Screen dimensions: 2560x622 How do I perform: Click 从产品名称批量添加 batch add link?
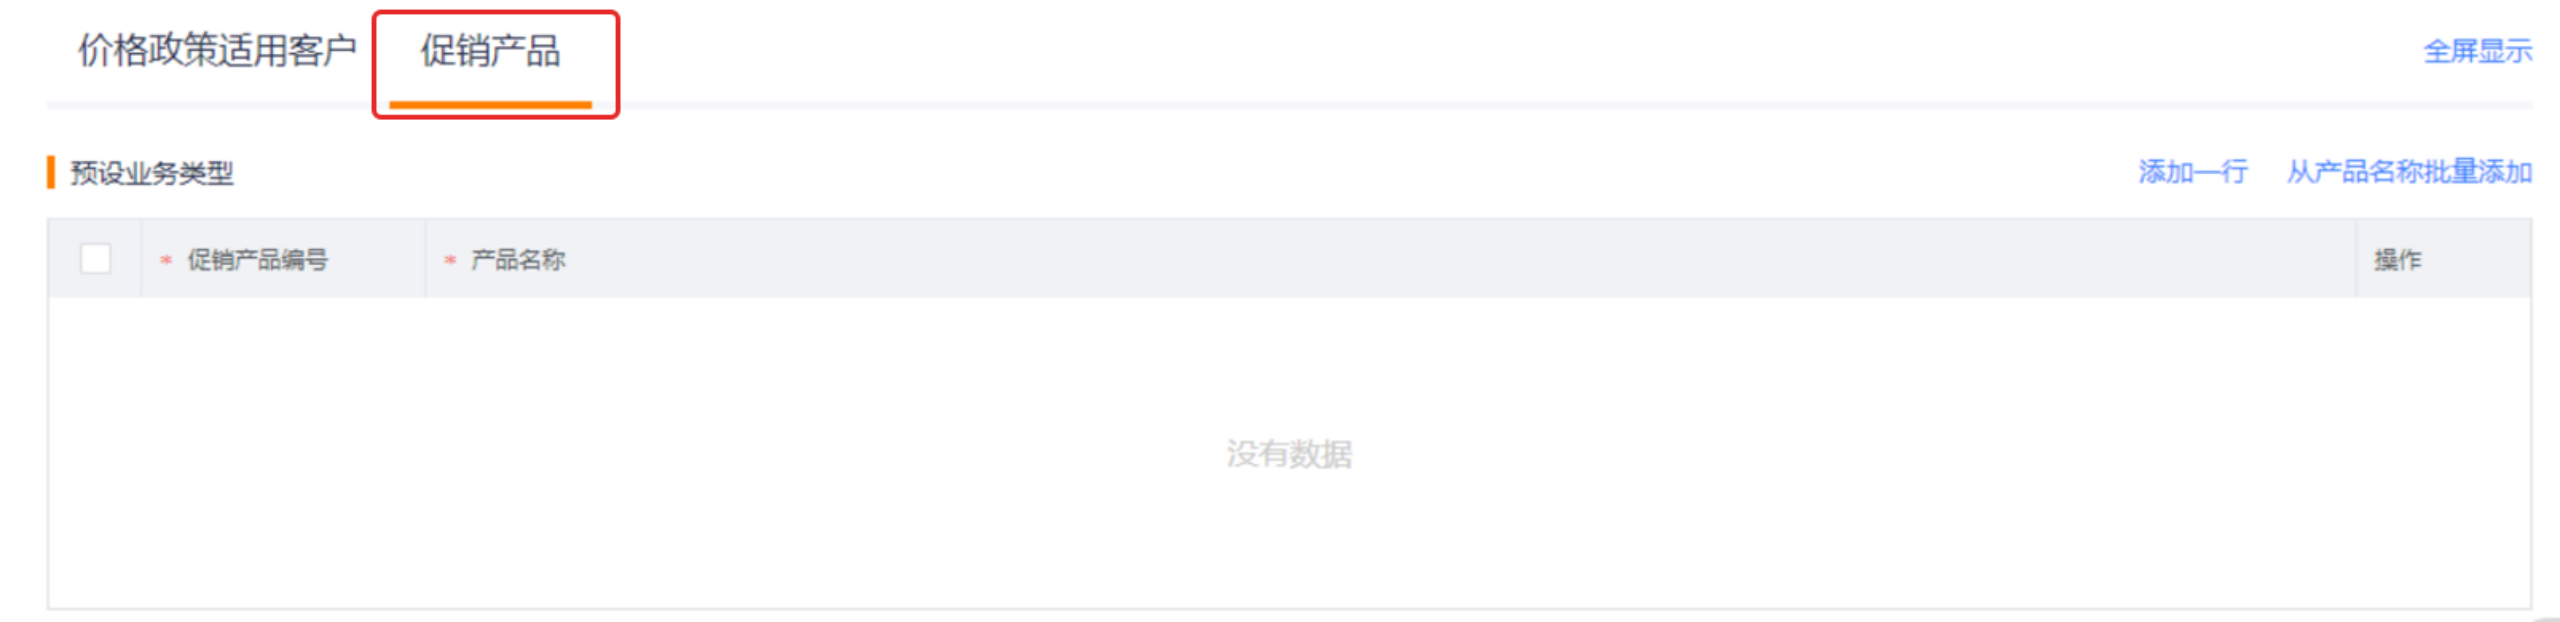click(2408, 172)
